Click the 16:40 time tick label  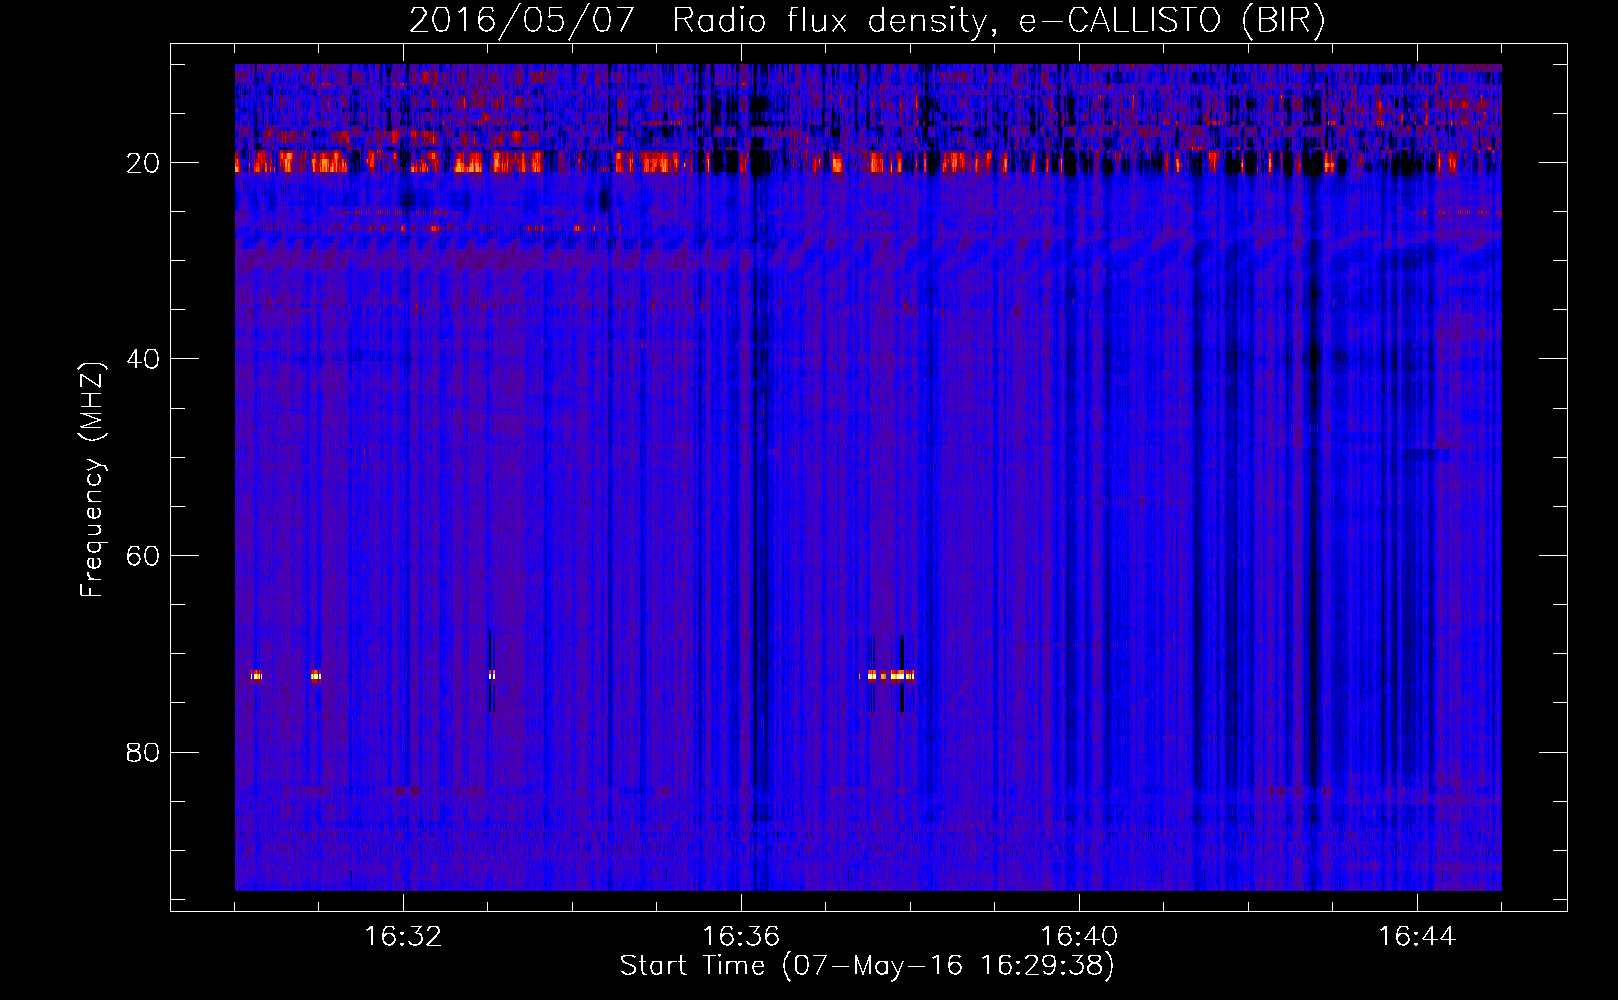(x=1079, y=937)
